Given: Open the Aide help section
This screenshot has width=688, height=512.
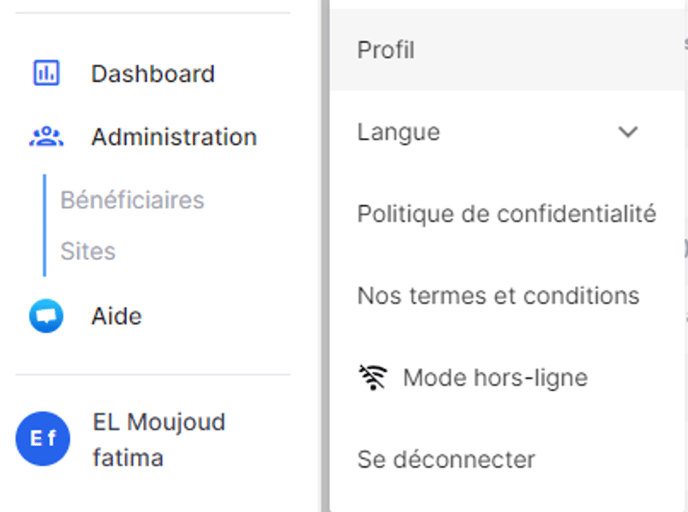Looking at the screenshot, I should [x=116, y=316].
